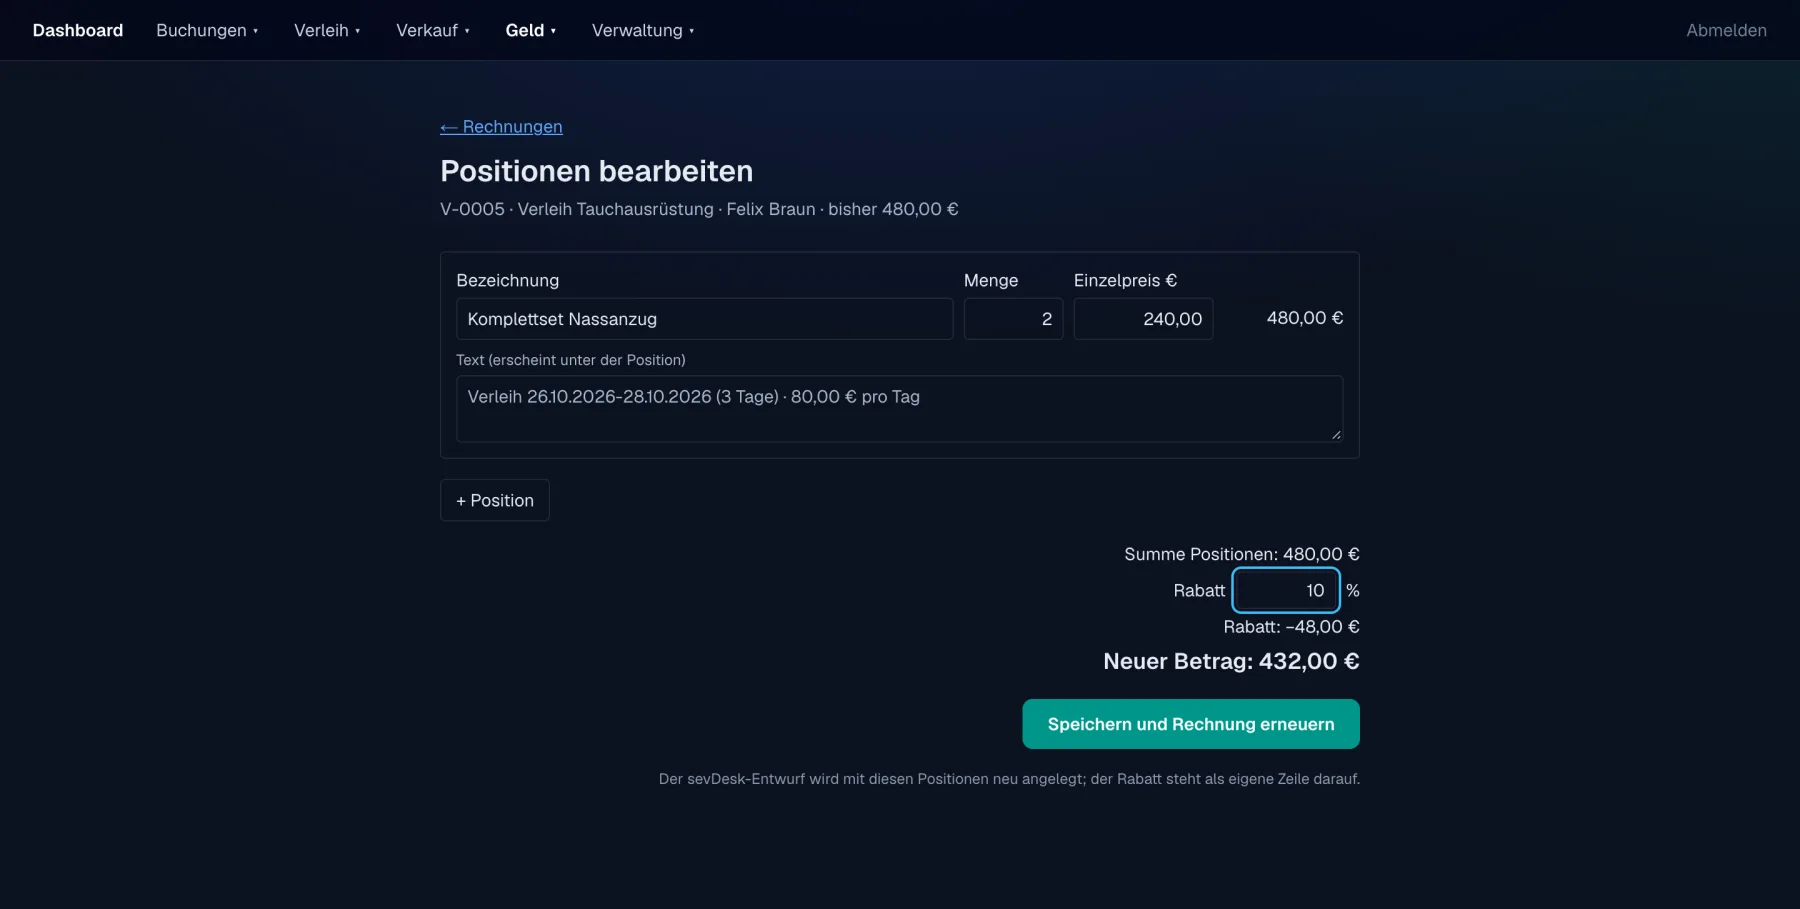Image resolution: width=1800 pixels, height=909 pixels.
Task: Click the sevDesk-Entwurf hint text
Action: click(1009, 779)
